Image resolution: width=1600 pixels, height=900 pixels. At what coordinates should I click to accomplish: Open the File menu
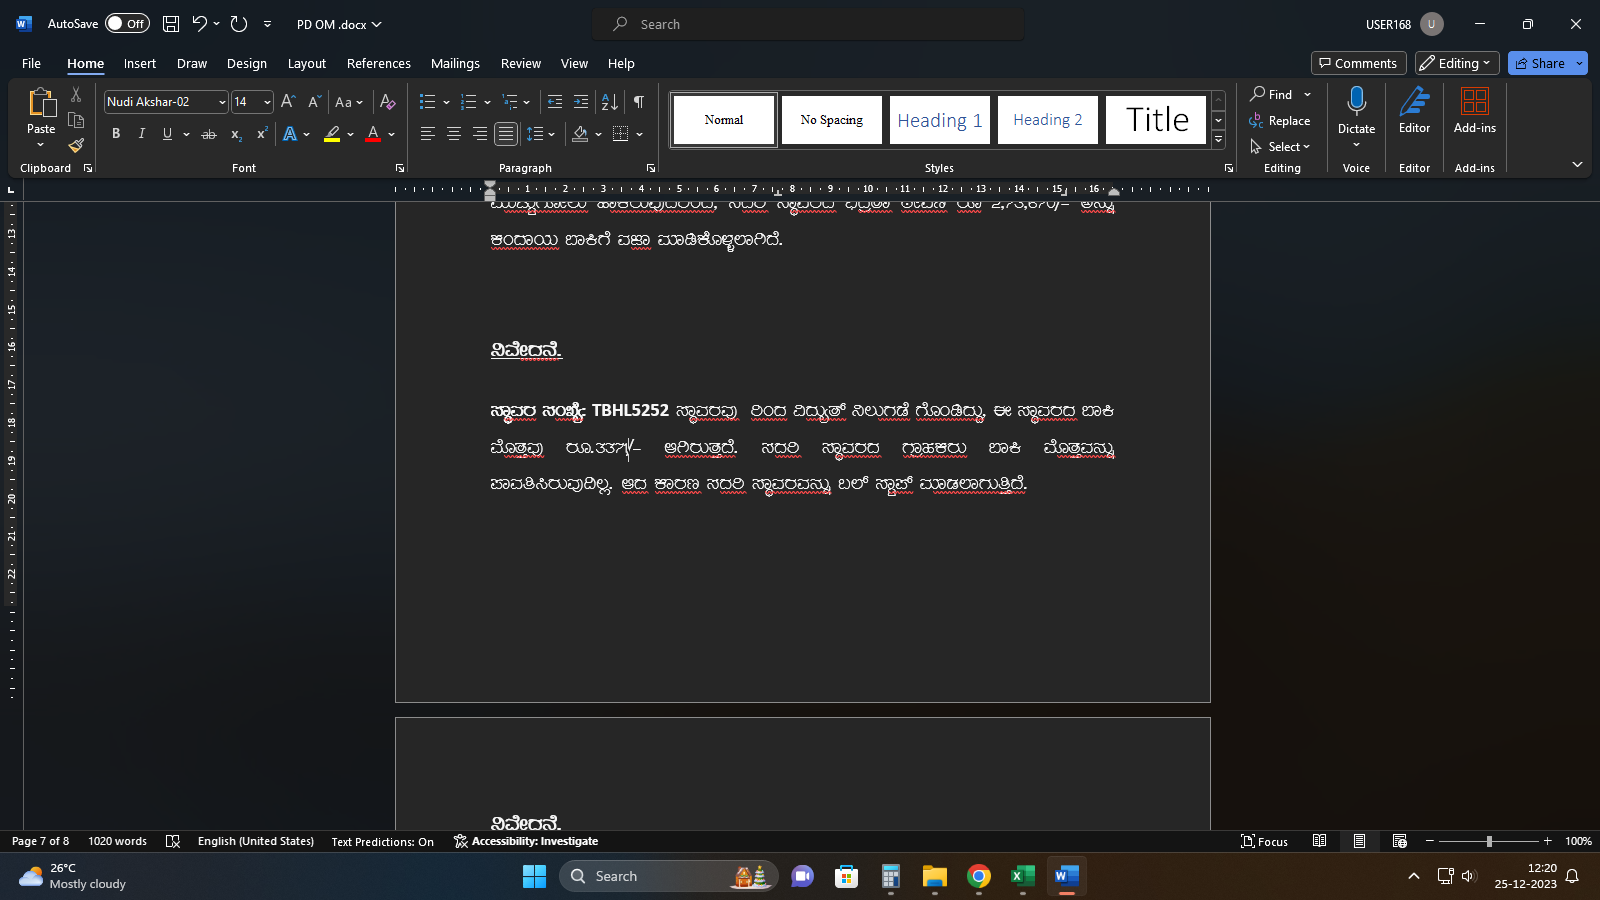click(31, 63)
